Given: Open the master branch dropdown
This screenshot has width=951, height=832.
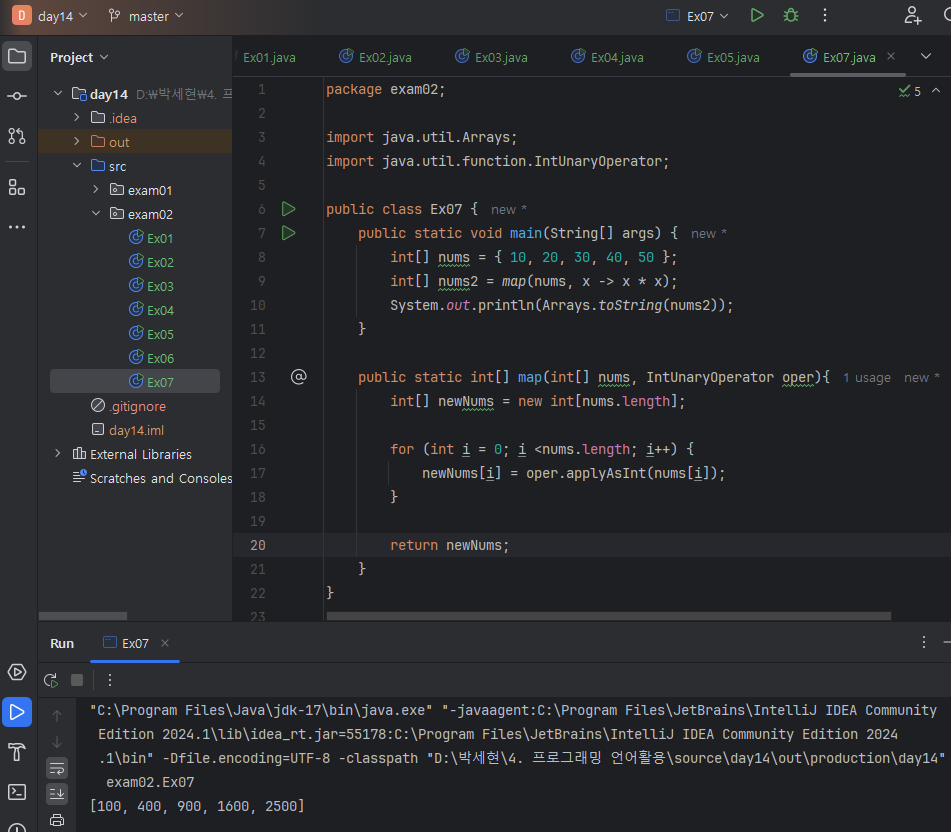Looking at the screenshot, I should click(x=146, y=16).
